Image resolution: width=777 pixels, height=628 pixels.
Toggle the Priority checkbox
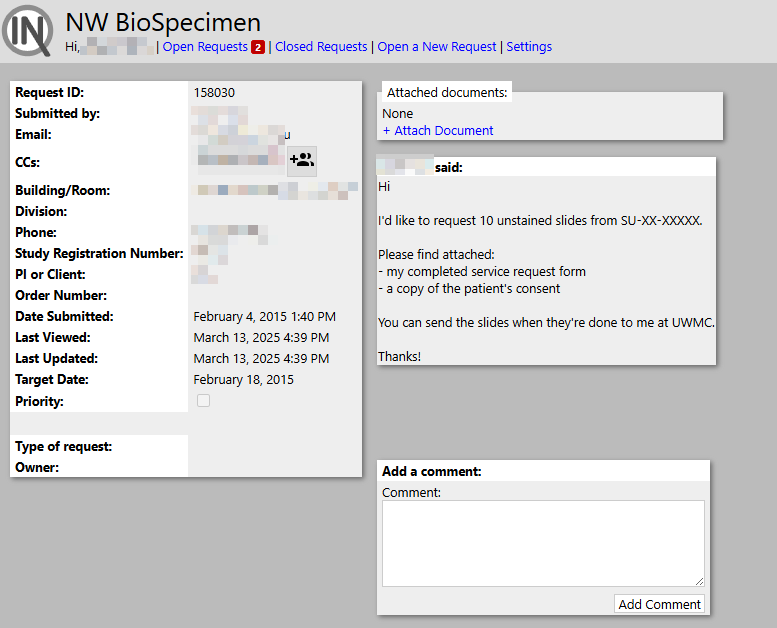[x=203, y=400]
